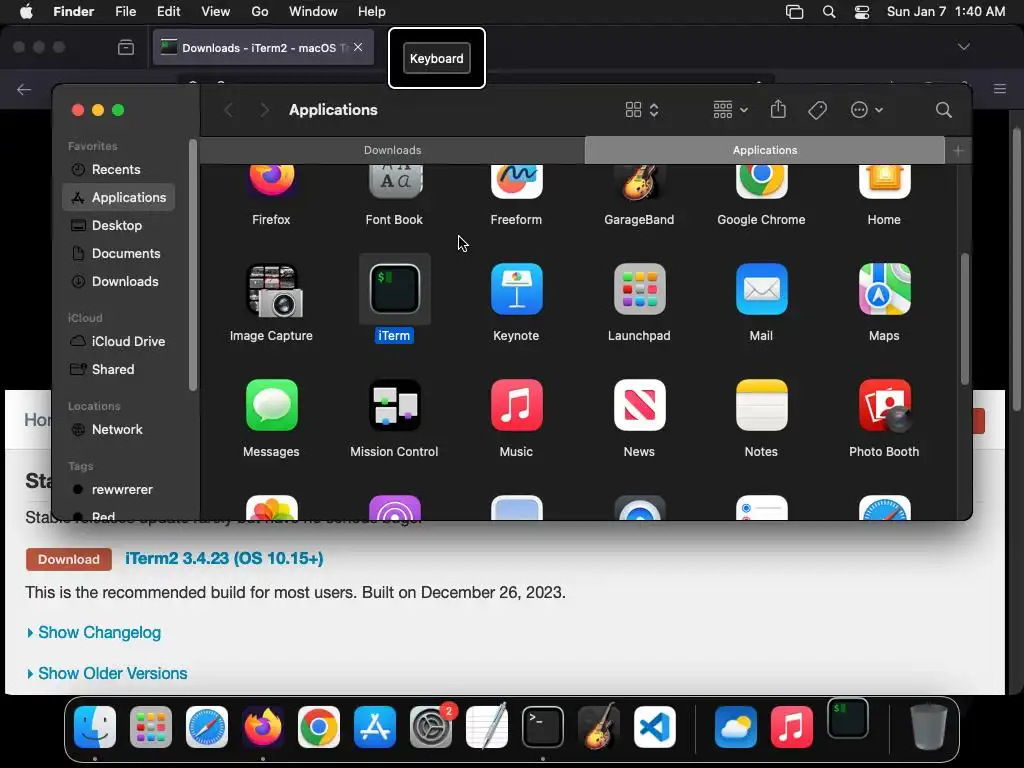Add a new Finder tab
The height and width of the screenshot is (768, 1024).
coord(958,151)
